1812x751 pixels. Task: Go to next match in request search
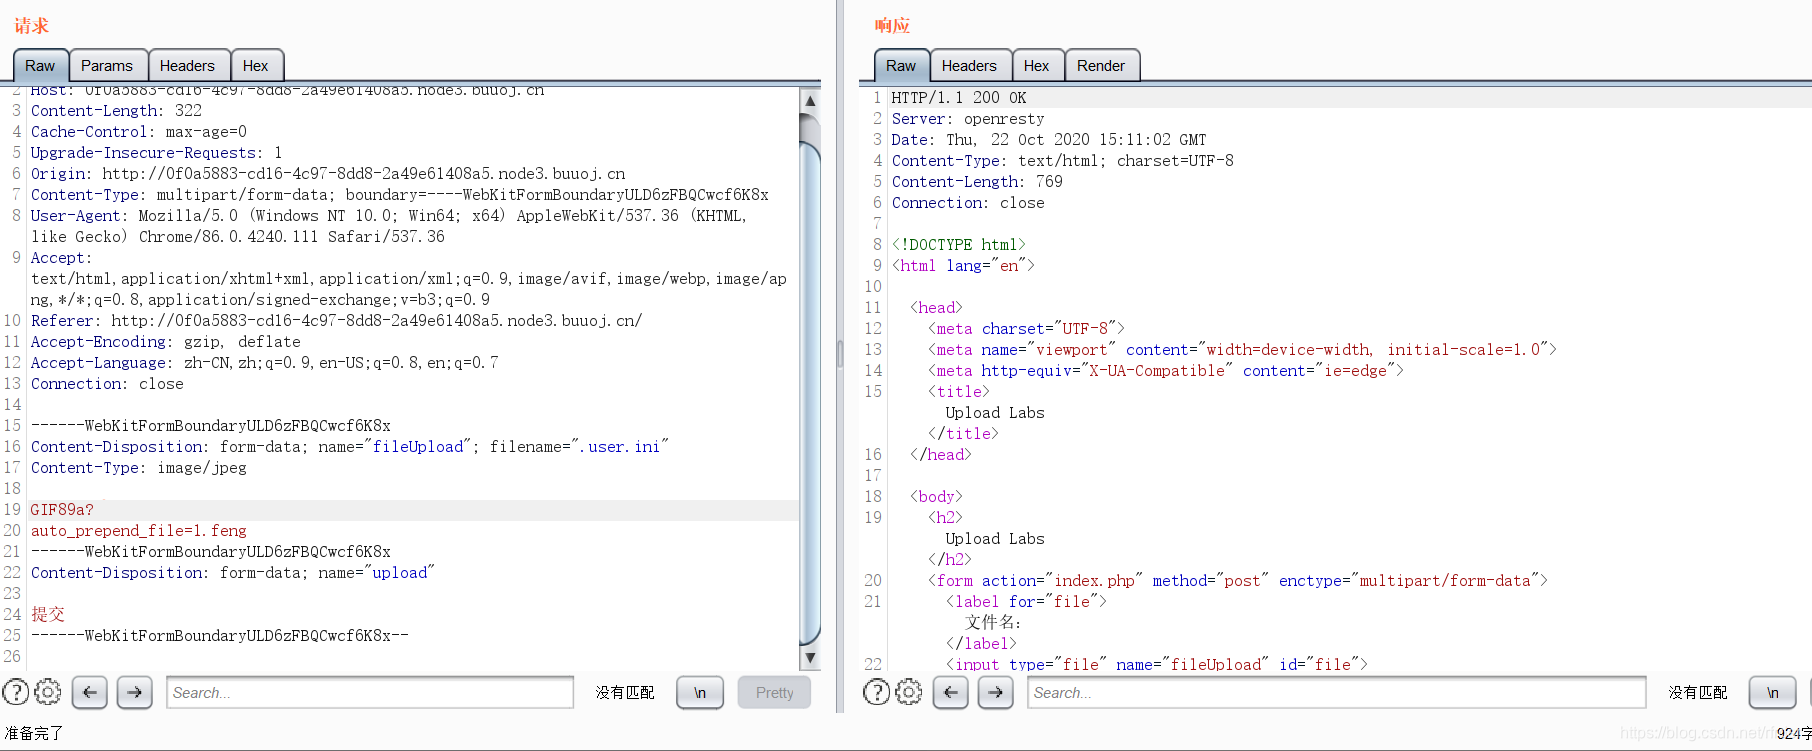(x=134, y=692)
